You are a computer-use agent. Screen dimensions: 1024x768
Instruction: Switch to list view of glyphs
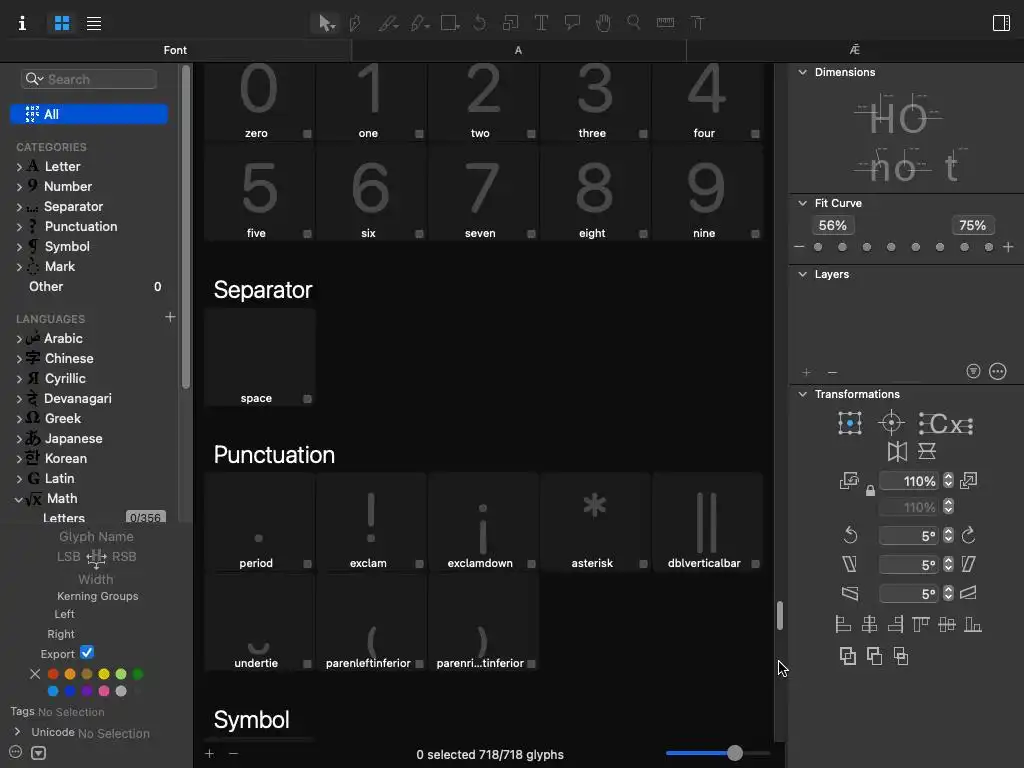[94, 24]
